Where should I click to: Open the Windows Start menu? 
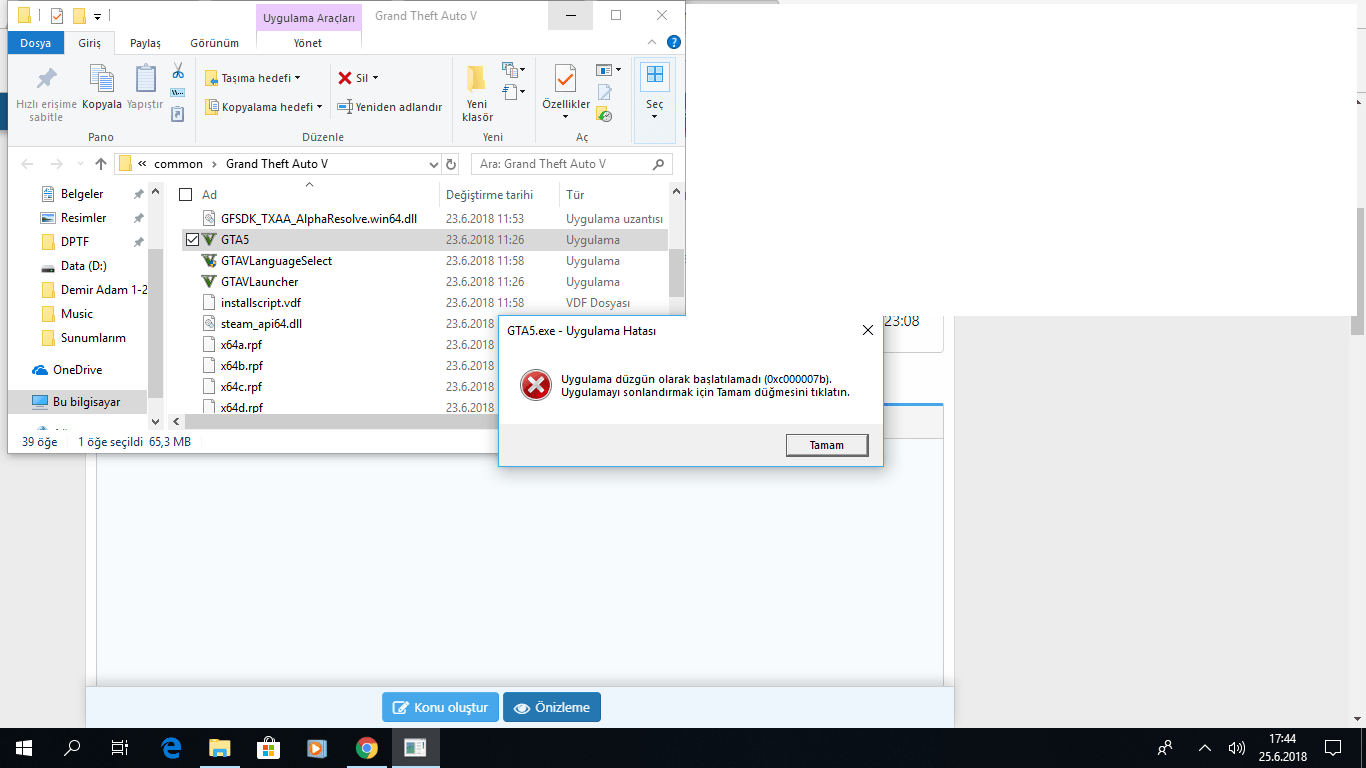[24, 747]
